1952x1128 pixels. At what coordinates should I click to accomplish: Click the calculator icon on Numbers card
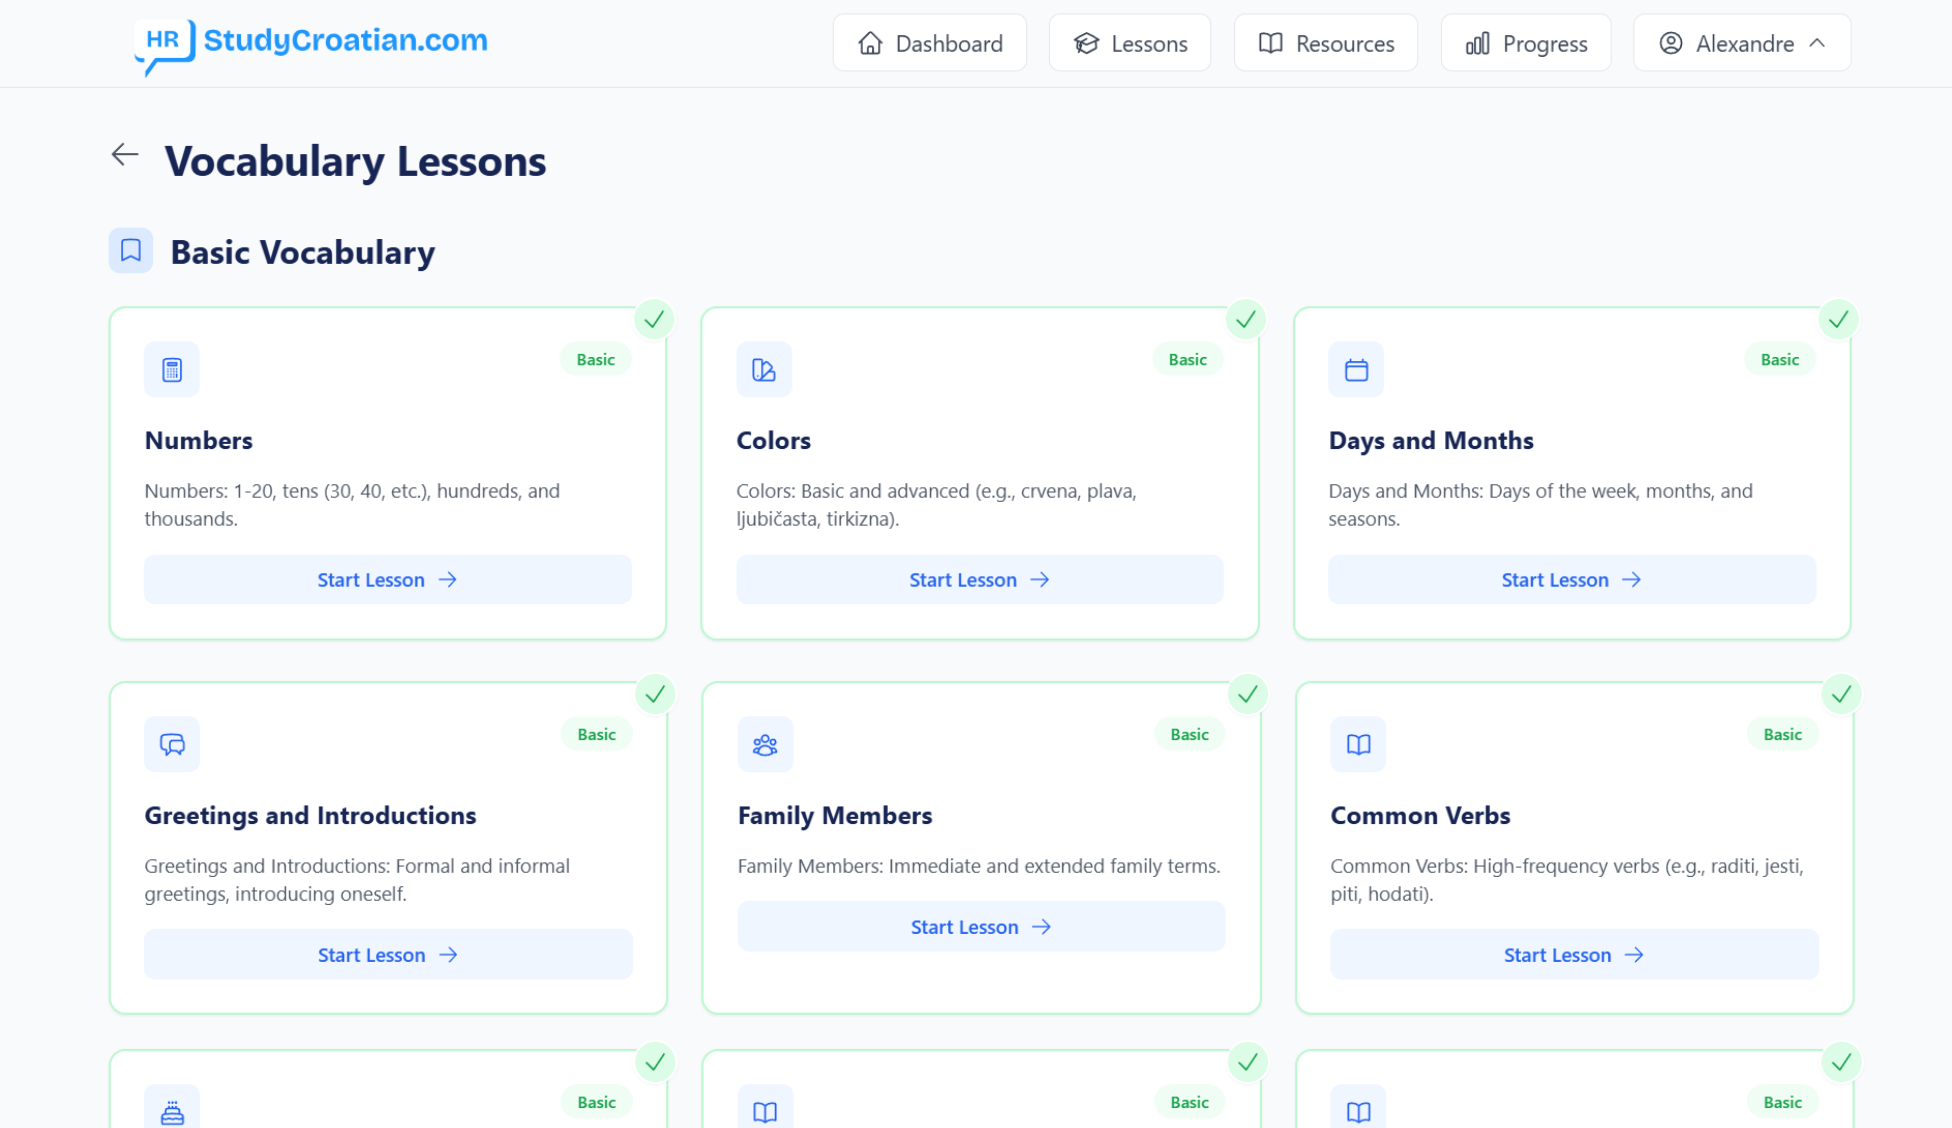[x=172, y=370]
